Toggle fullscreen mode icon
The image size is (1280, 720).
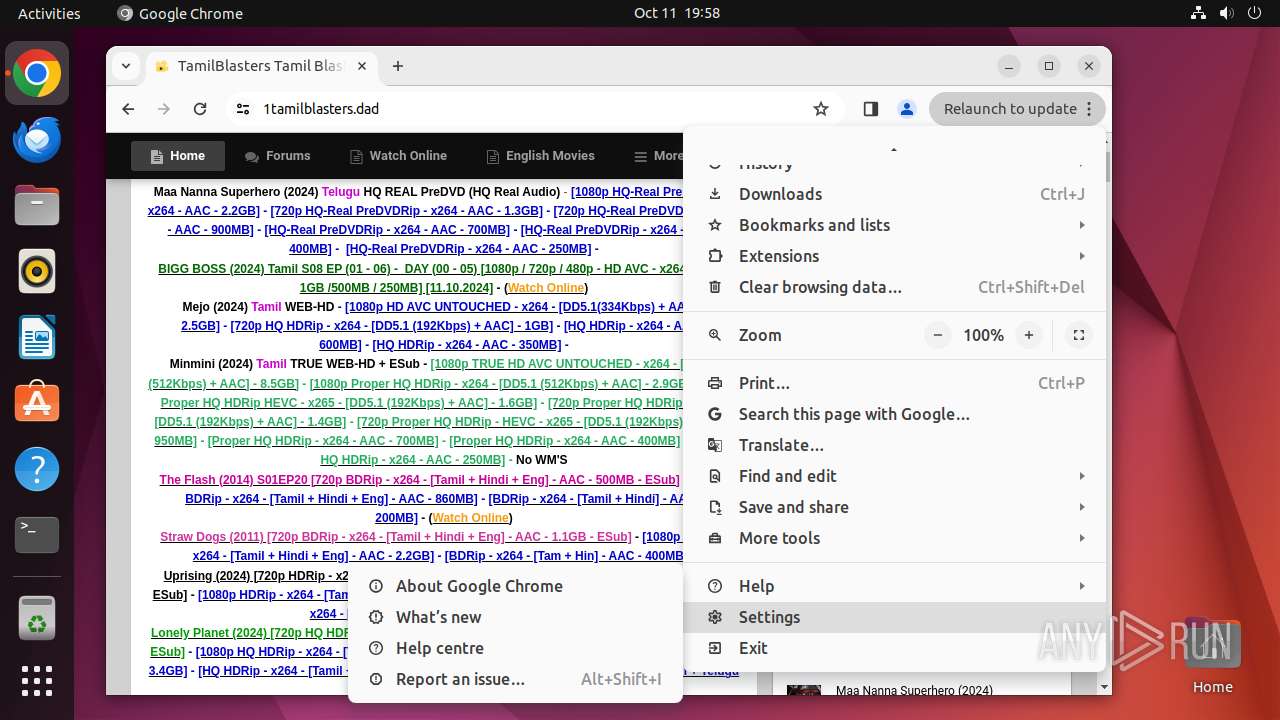pyautogui.click(x=1079, y=335)
